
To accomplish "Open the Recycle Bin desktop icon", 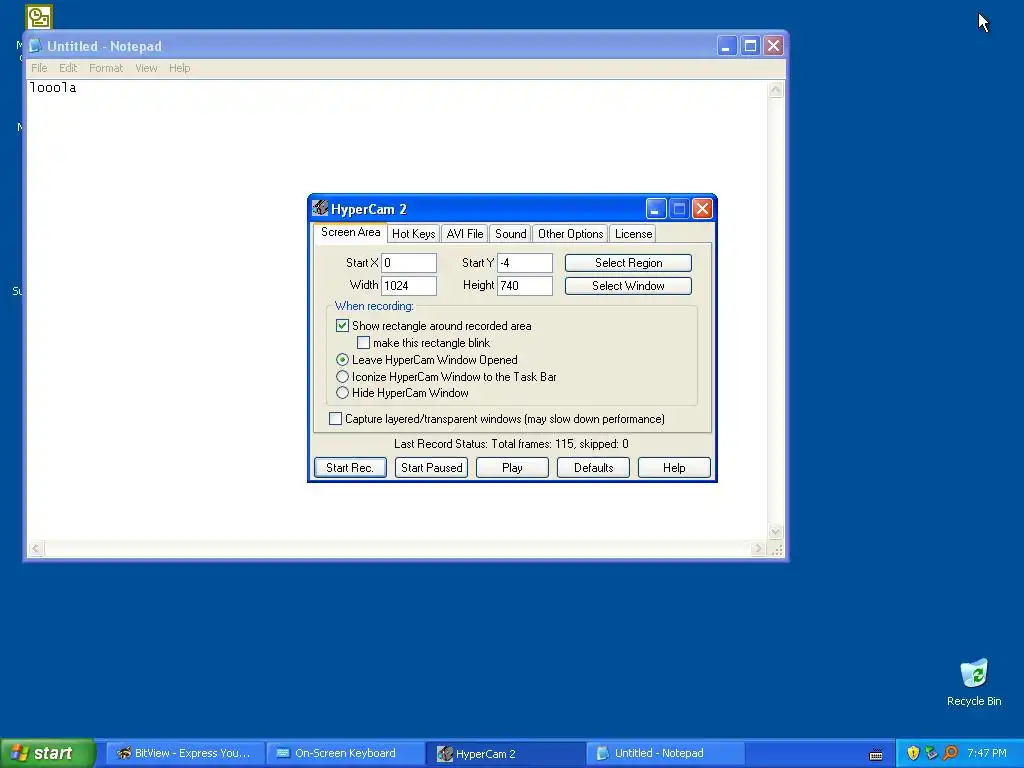I will (x=974, y=682).
